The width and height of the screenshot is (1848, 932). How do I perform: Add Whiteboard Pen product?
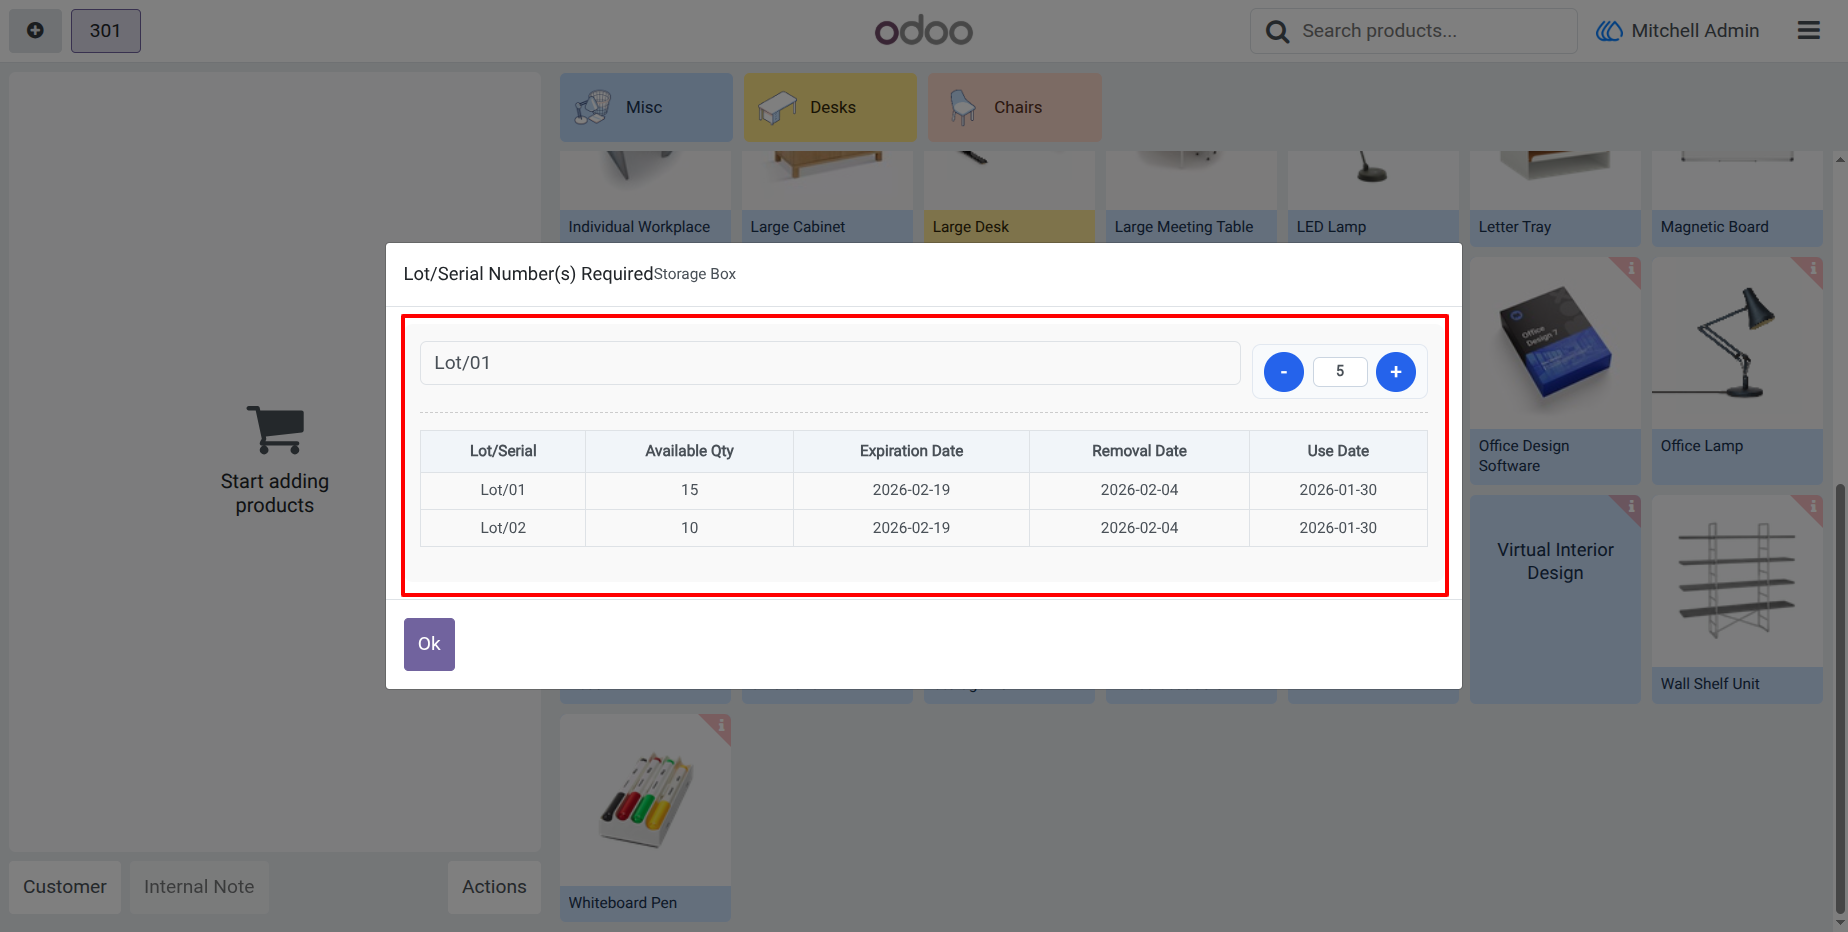(x=645, y=817)
